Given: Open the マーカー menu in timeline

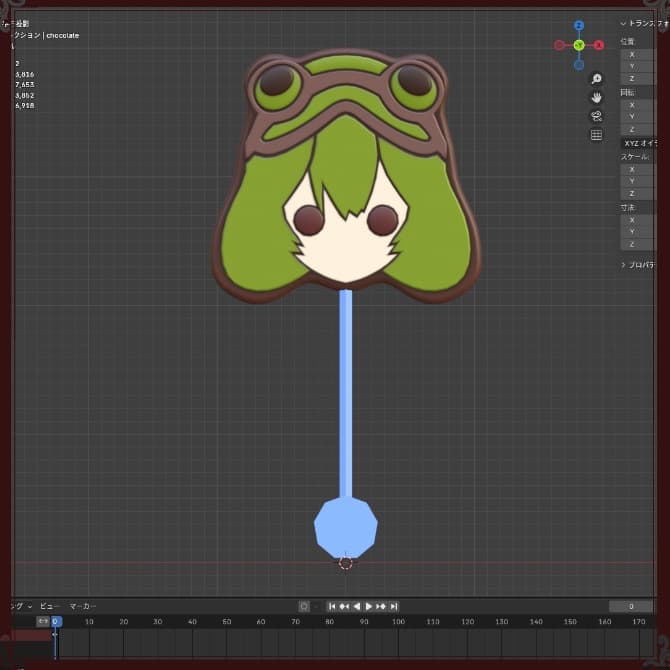Looking at the screenshot, I should (83, 606).
